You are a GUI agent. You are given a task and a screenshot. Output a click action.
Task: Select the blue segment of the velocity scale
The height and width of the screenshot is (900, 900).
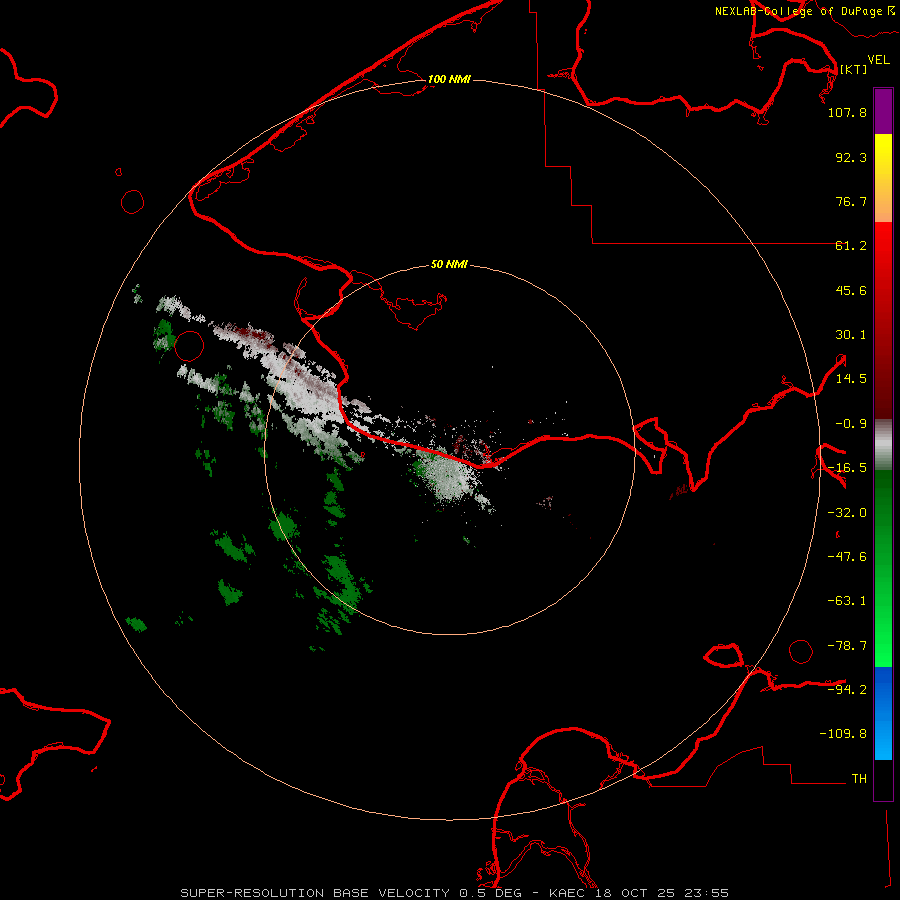point(883,713)
